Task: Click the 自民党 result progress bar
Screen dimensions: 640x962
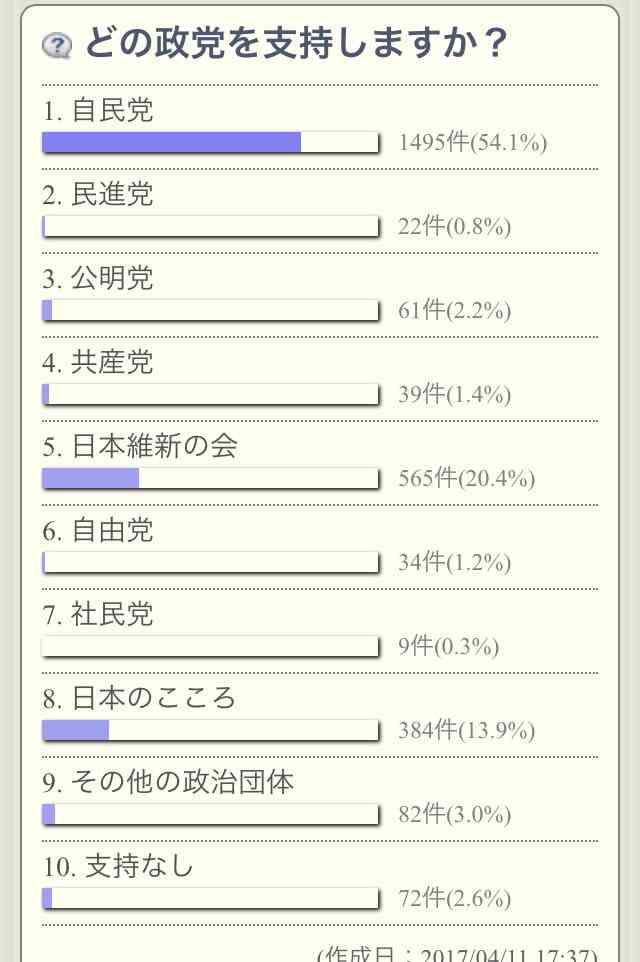Action: click(x=211, y=142)
